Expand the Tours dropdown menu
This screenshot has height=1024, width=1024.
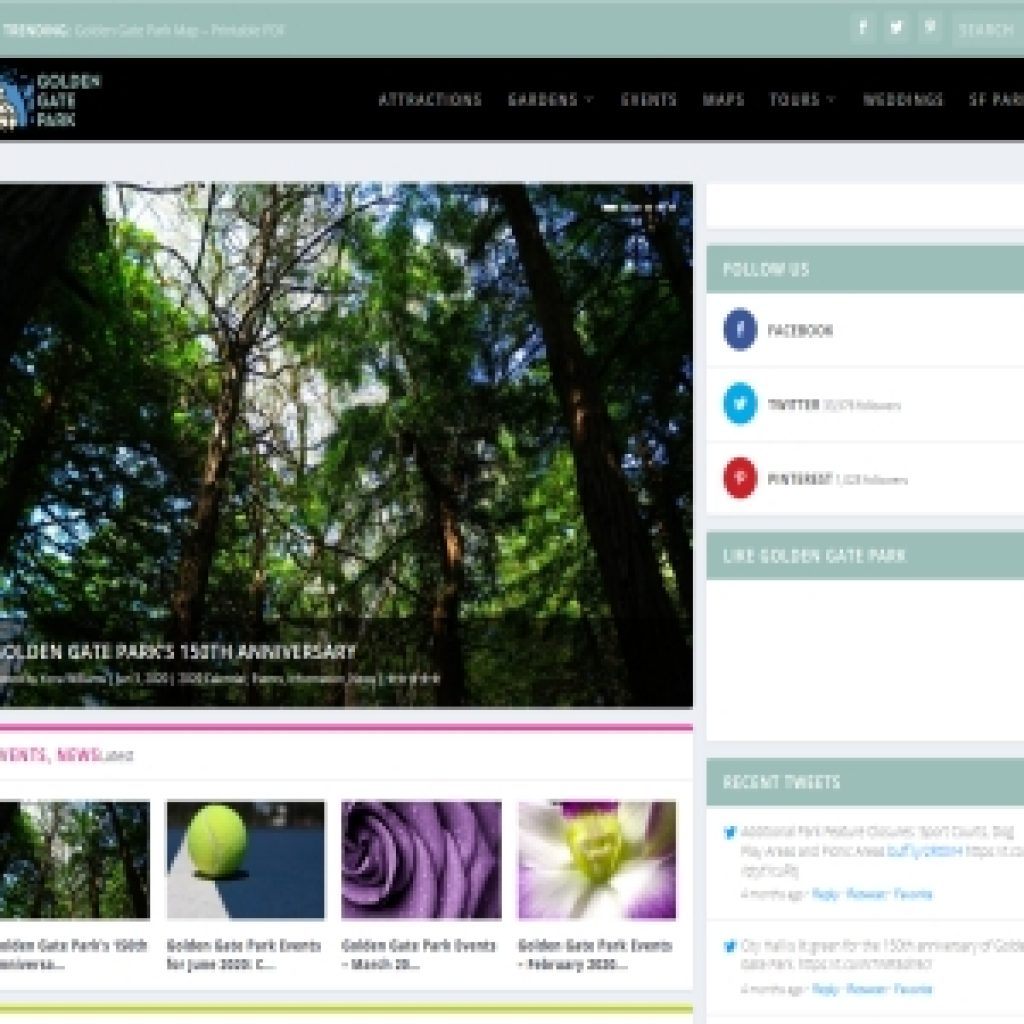pyautogui.click(x=802, y=99)
